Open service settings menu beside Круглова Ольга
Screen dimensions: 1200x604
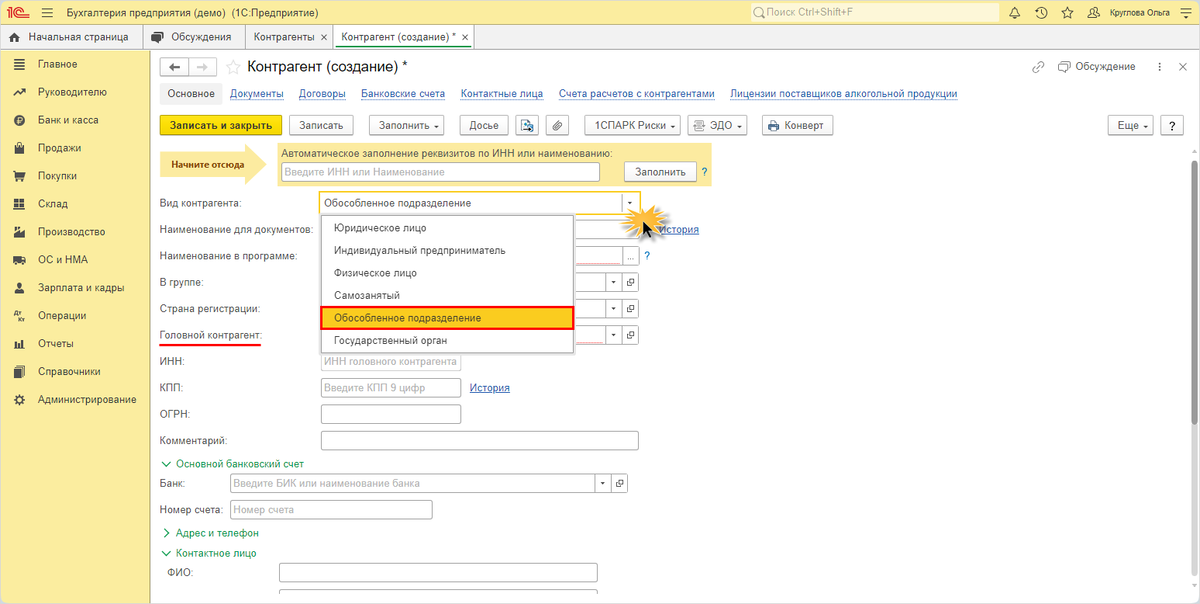pos(1186,12)
